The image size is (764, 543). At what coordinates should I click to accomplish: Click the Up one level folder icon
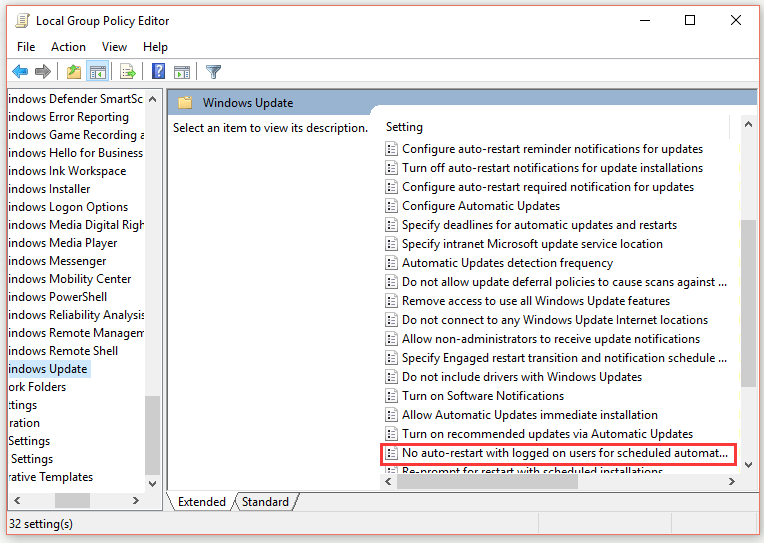click(x=74, y=72)
